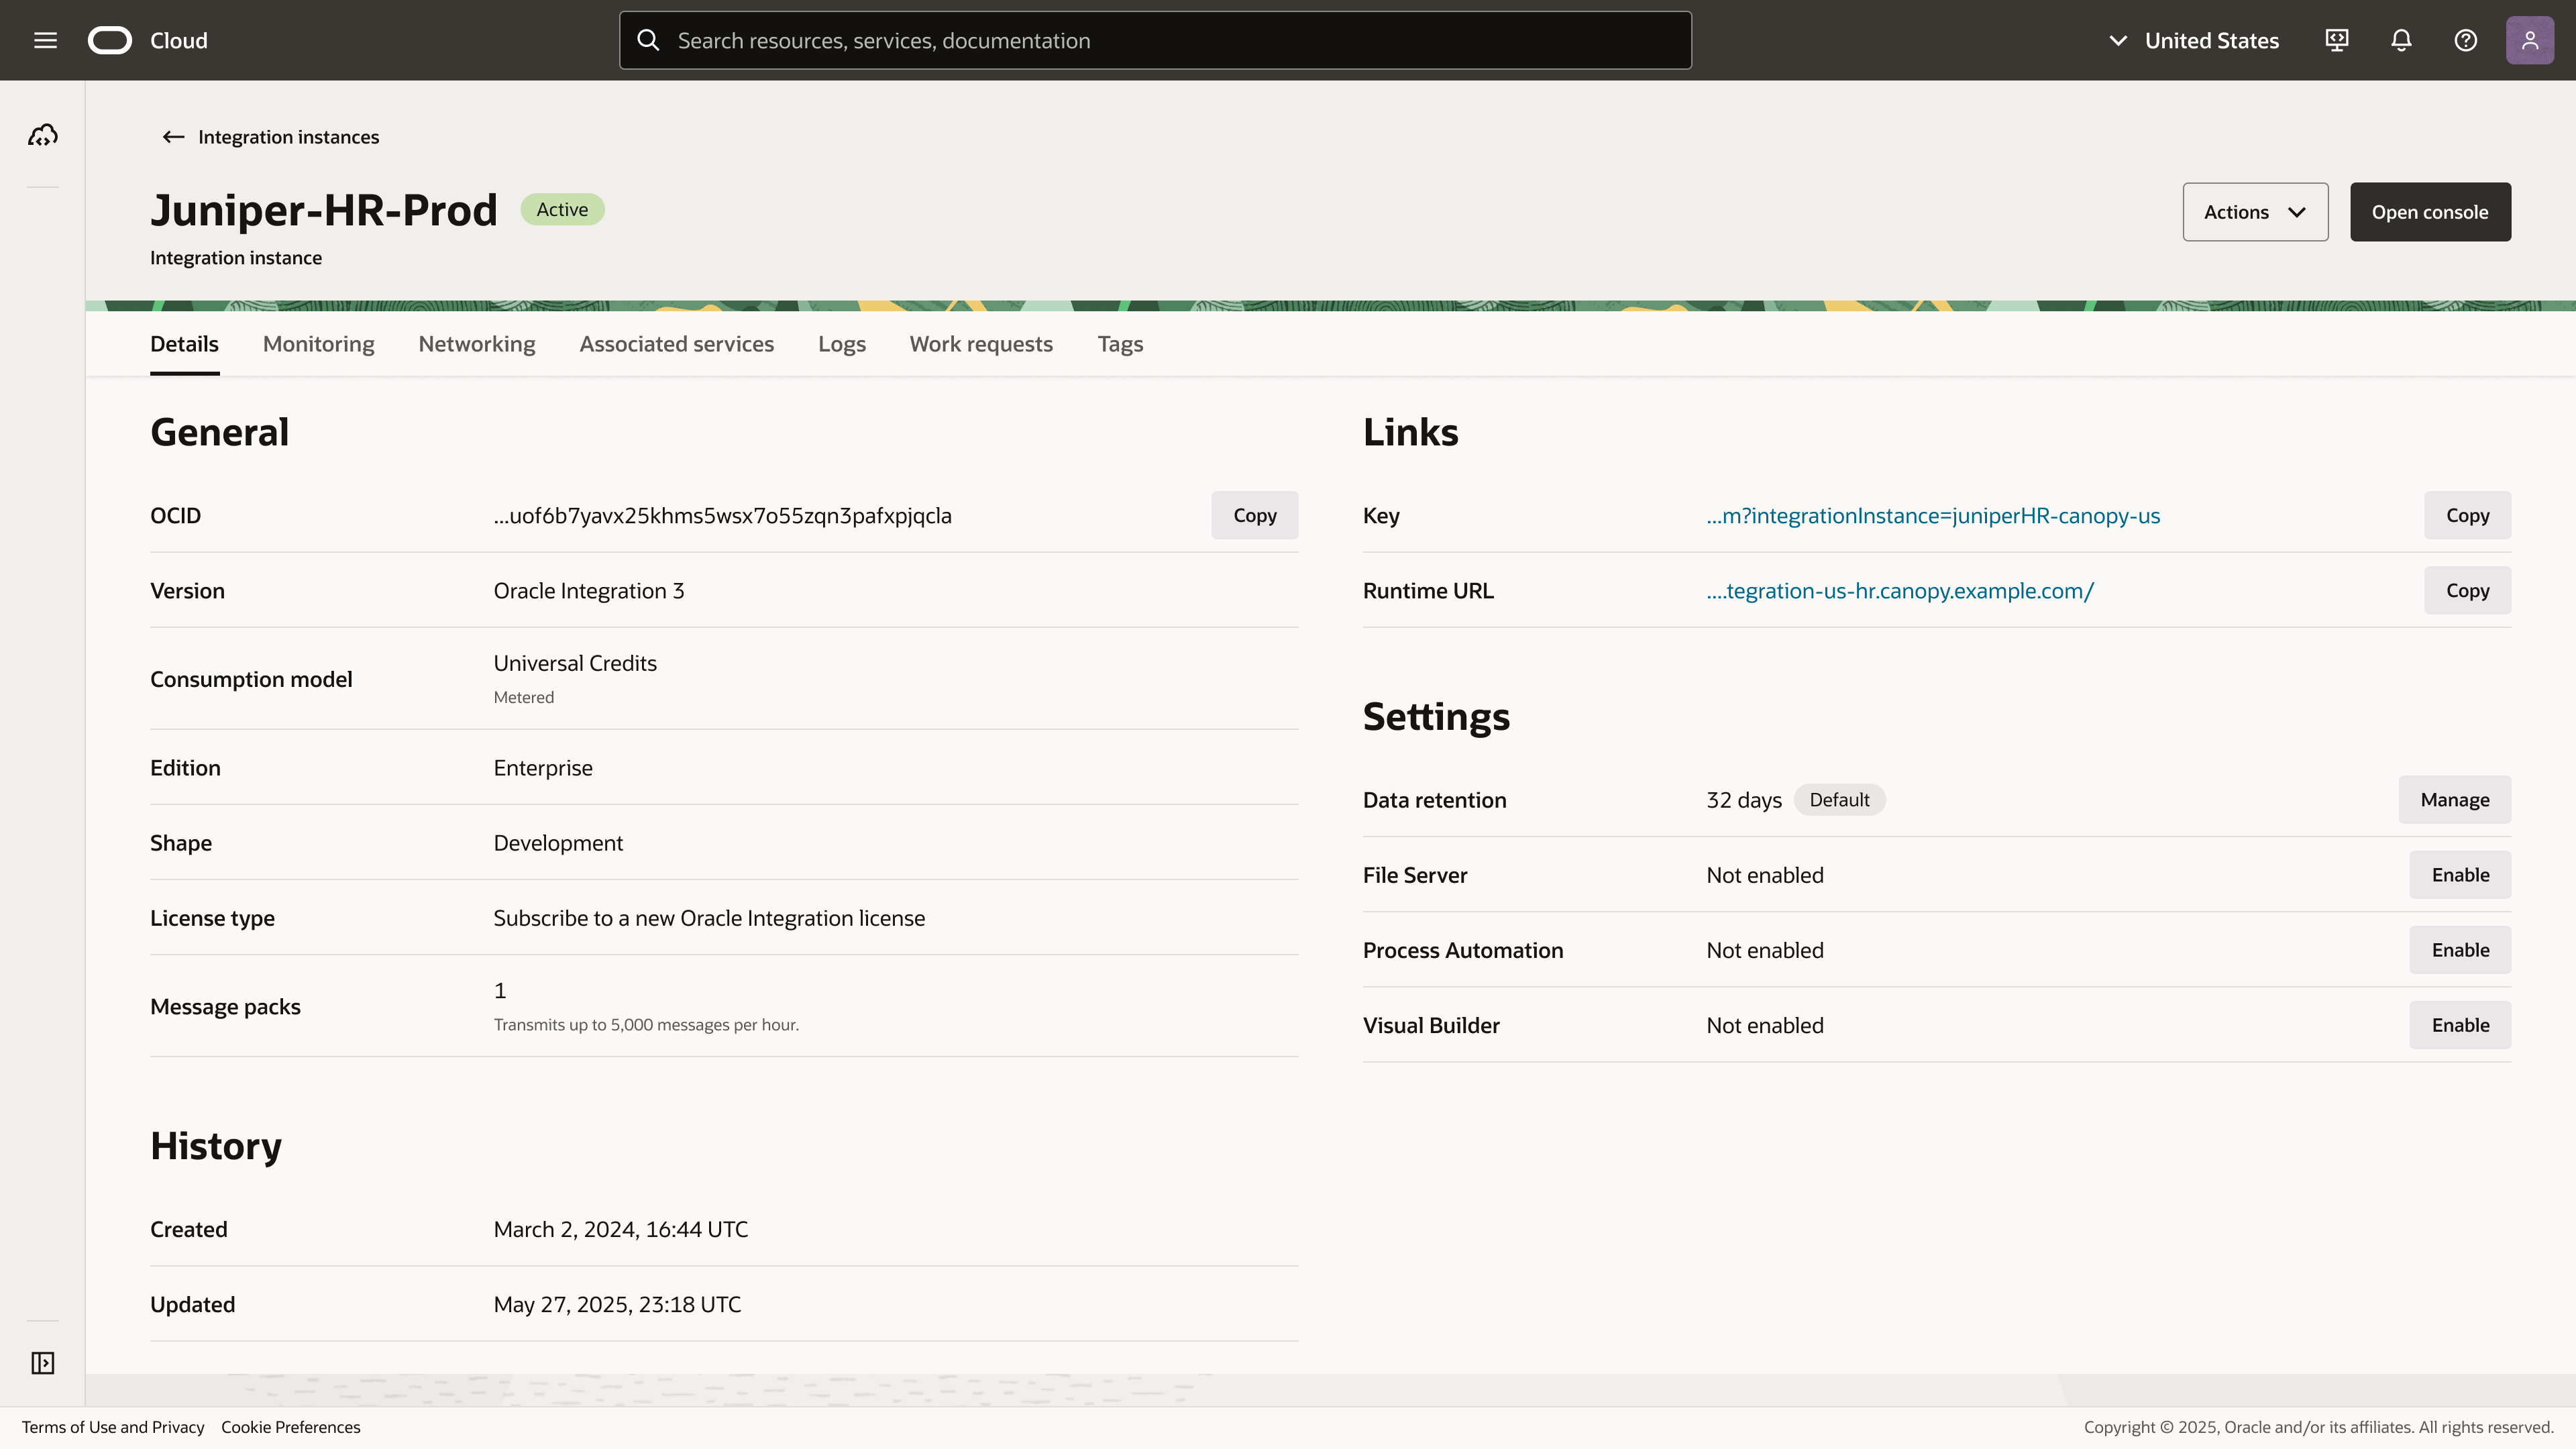This screenshot has height=1449, width=2576.
Task: Click the Oracle Cloud logo
Action: coord(110,40)
